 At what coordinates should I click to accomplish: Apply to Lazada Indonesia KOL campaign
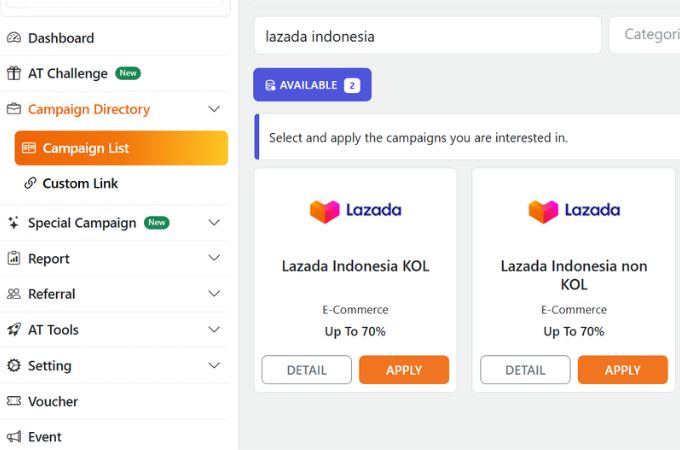point(404,370)
